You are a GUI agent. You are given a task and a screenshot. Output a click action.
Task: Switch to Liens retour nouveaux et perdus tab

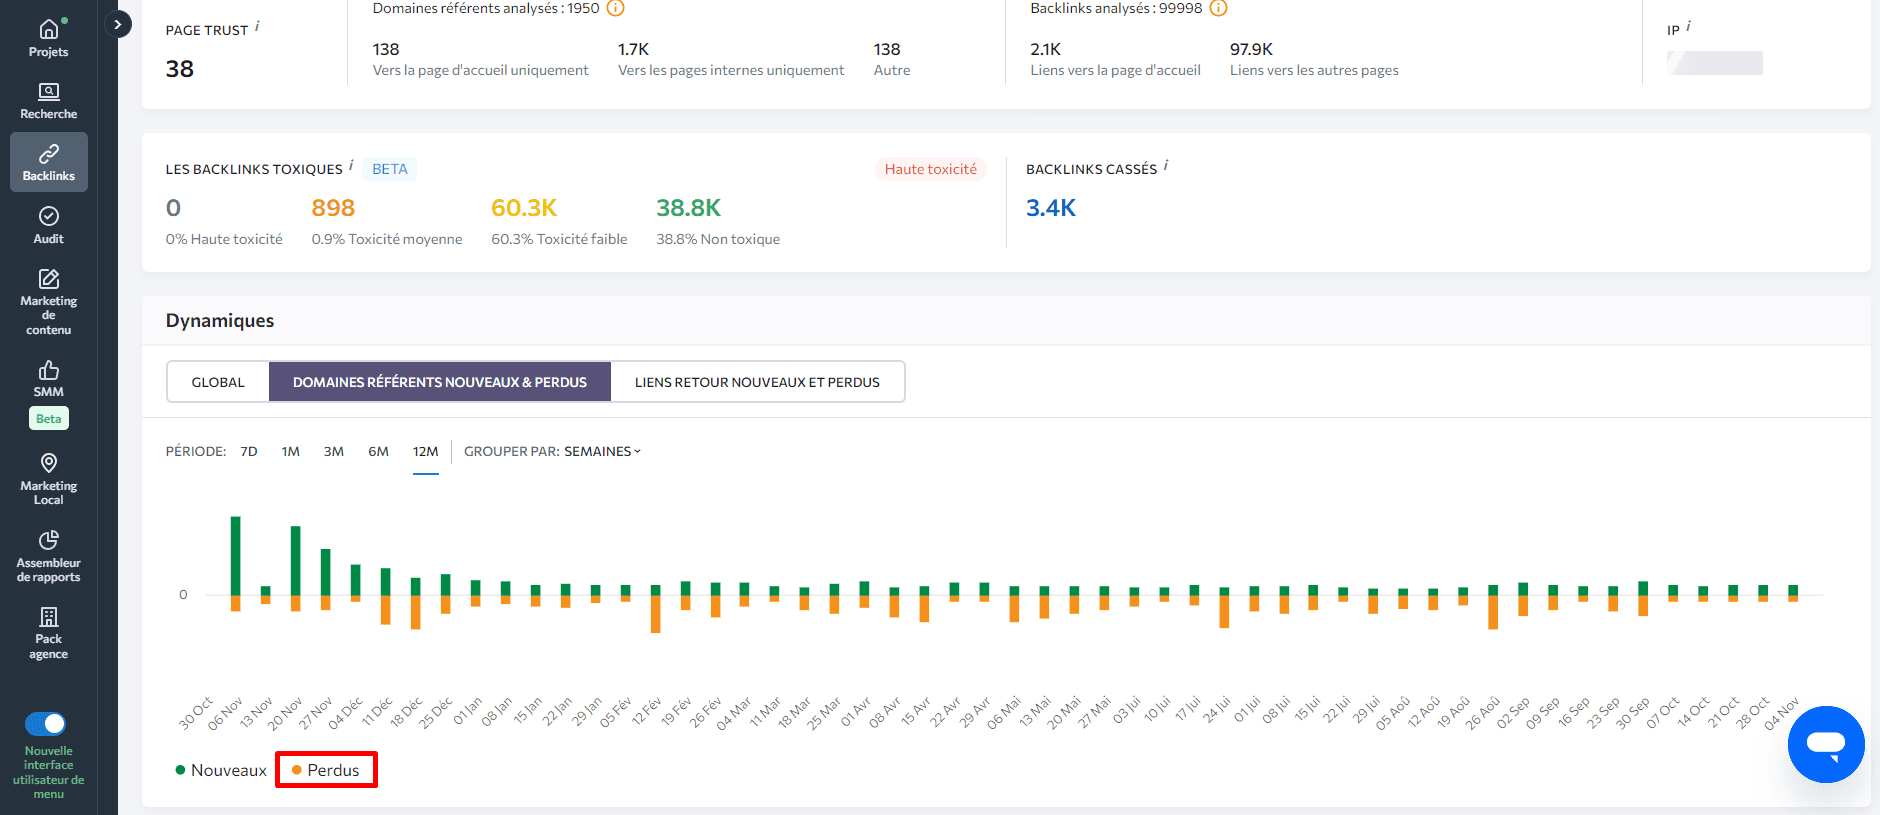click(x=757, y=382)
